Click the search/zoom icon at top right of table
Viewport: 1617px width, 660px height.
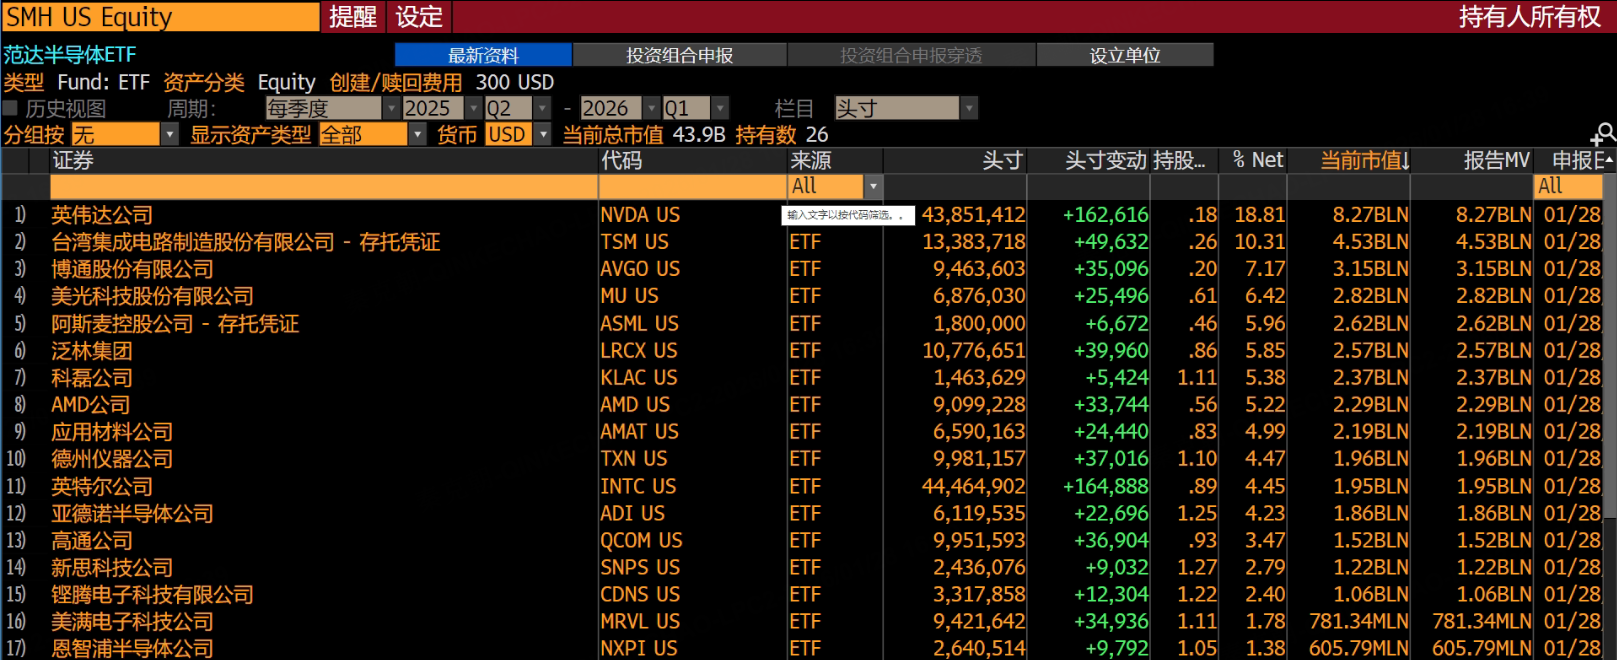click(x=1603, y=134)
